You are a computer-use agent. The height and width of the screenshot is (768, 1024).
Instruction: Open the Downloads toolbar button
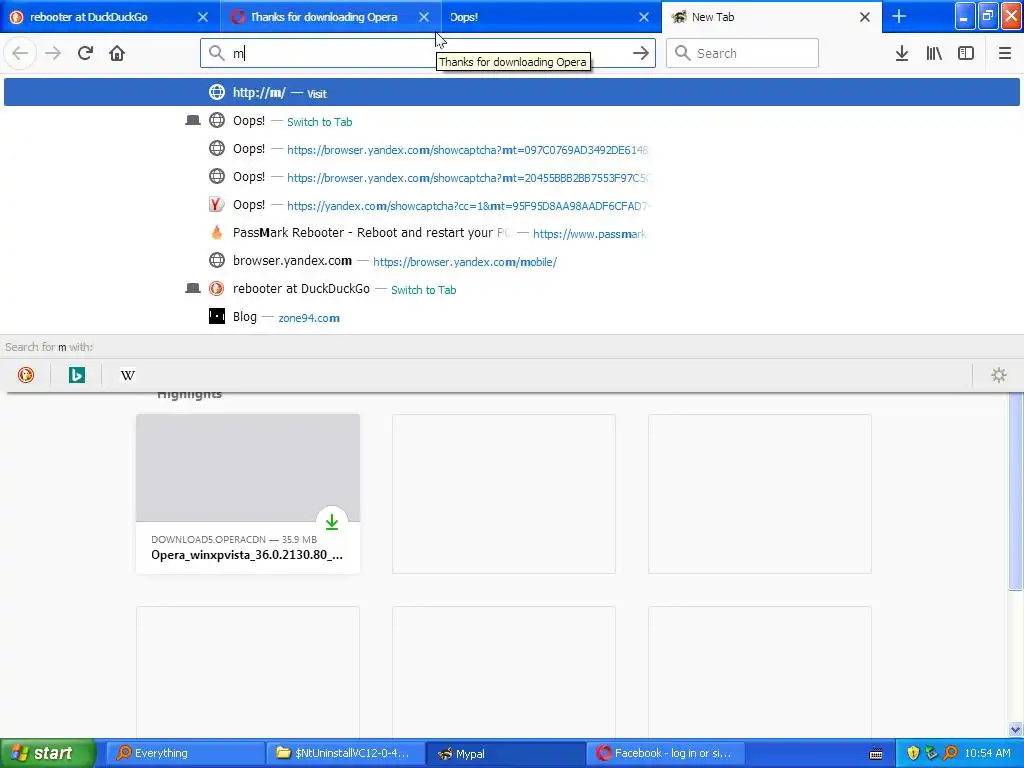(902, 53)
